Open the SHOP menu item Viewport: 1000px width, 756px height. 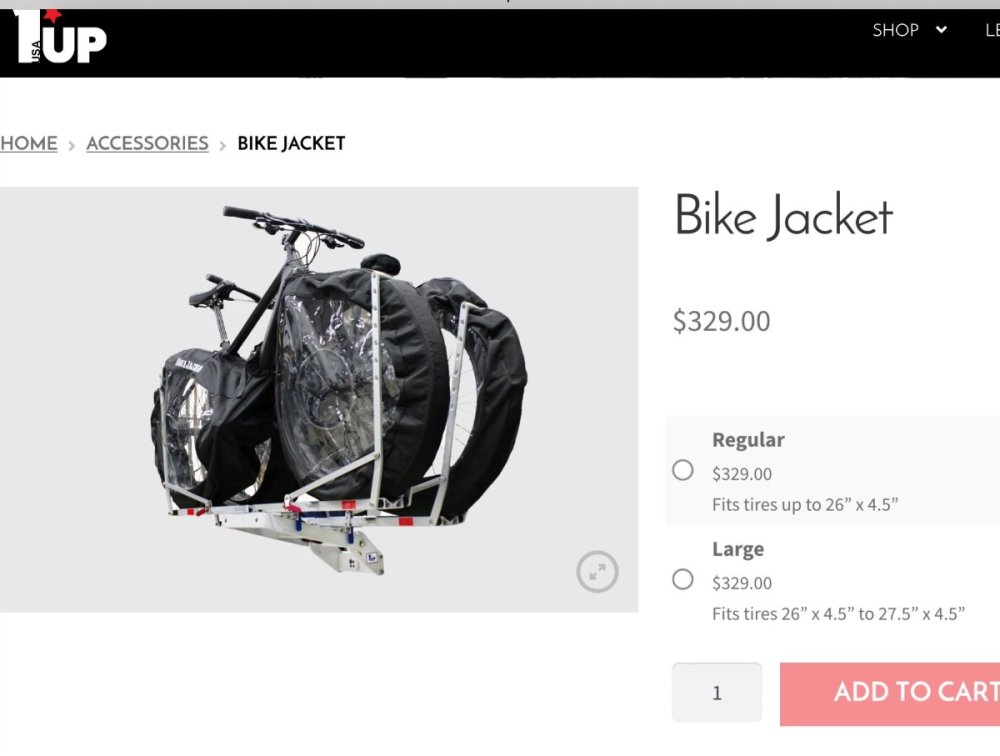coord(895,30)
